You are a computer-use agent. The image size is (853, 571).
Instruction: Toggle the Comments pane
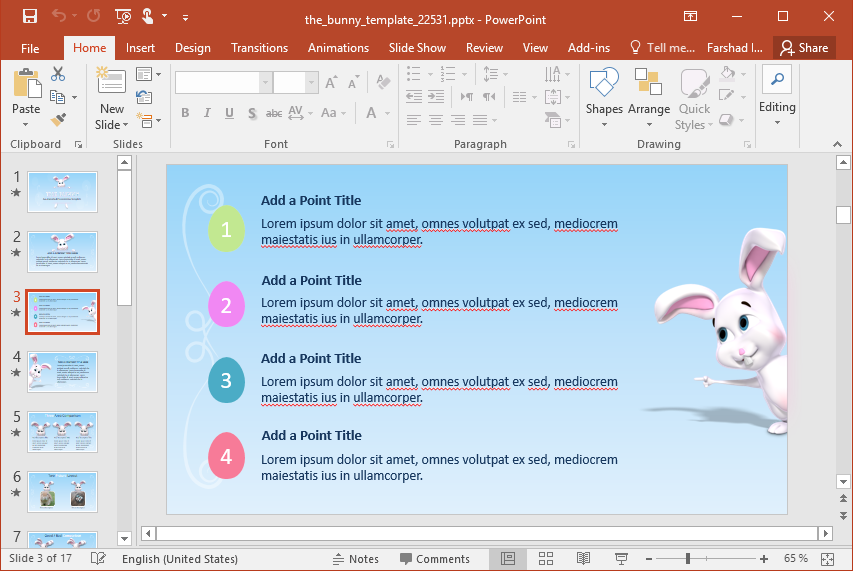(x=435, y=559)
